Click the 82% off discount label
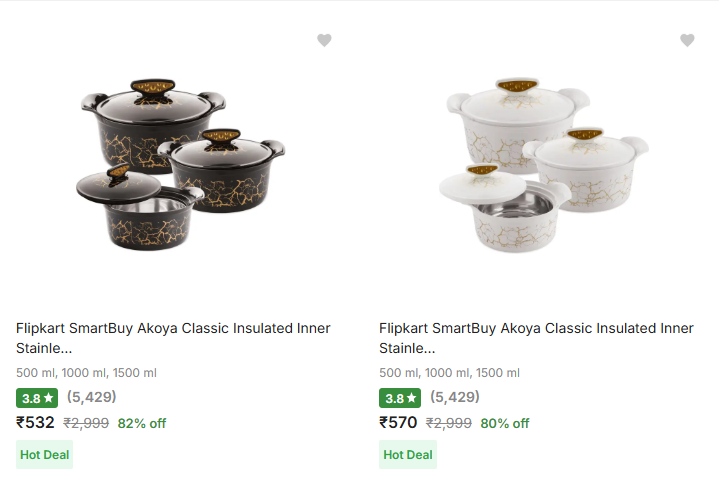Screen dimensions: 719x477 click(142, 423)
